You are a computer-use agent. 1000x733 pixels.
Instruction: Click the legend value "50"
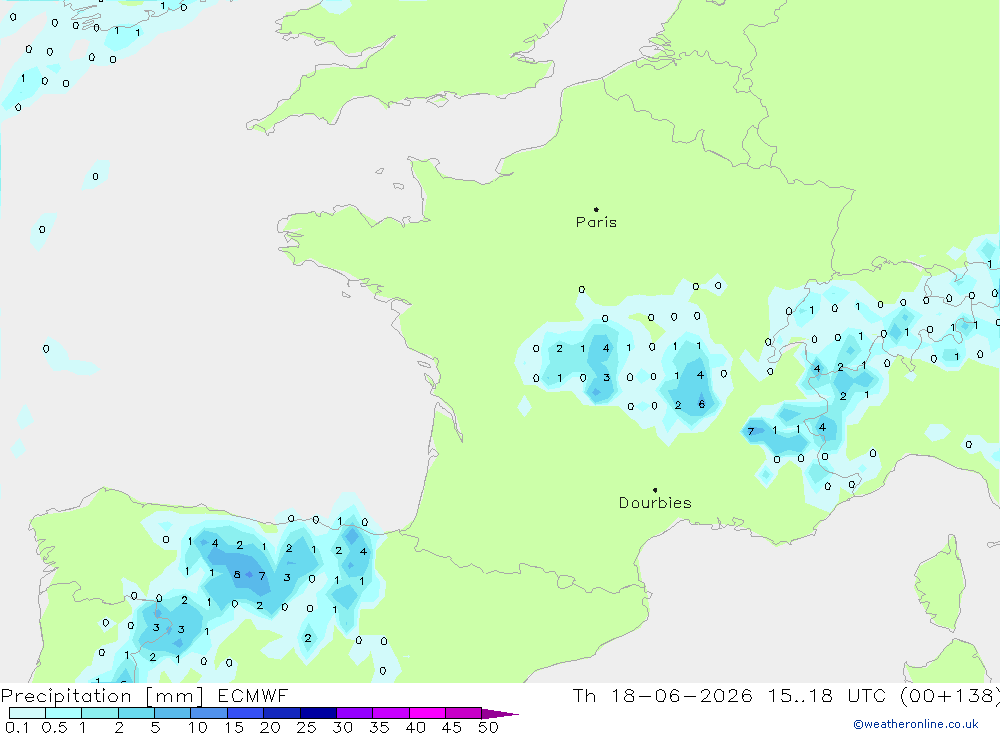pos(488,727)
